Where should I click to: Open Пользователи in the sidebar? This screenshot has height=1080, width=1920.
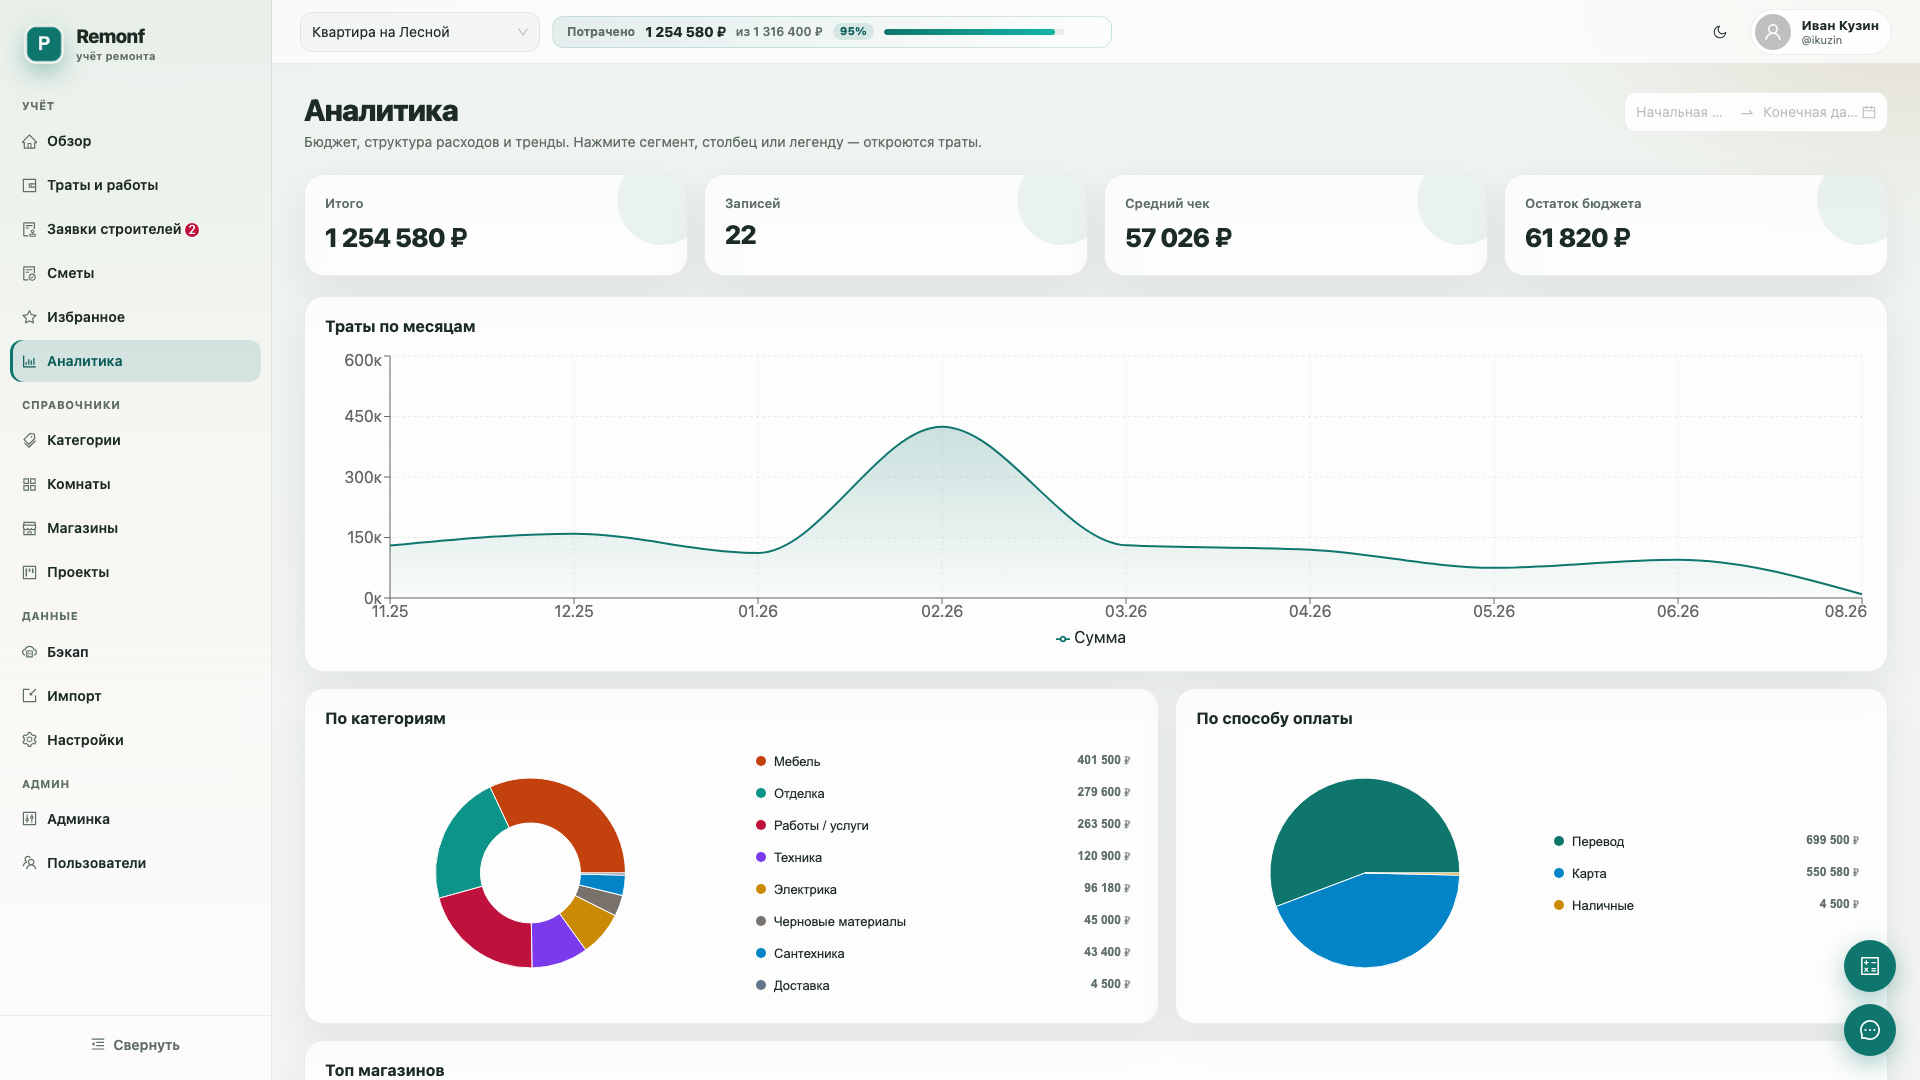coord(136,863)
